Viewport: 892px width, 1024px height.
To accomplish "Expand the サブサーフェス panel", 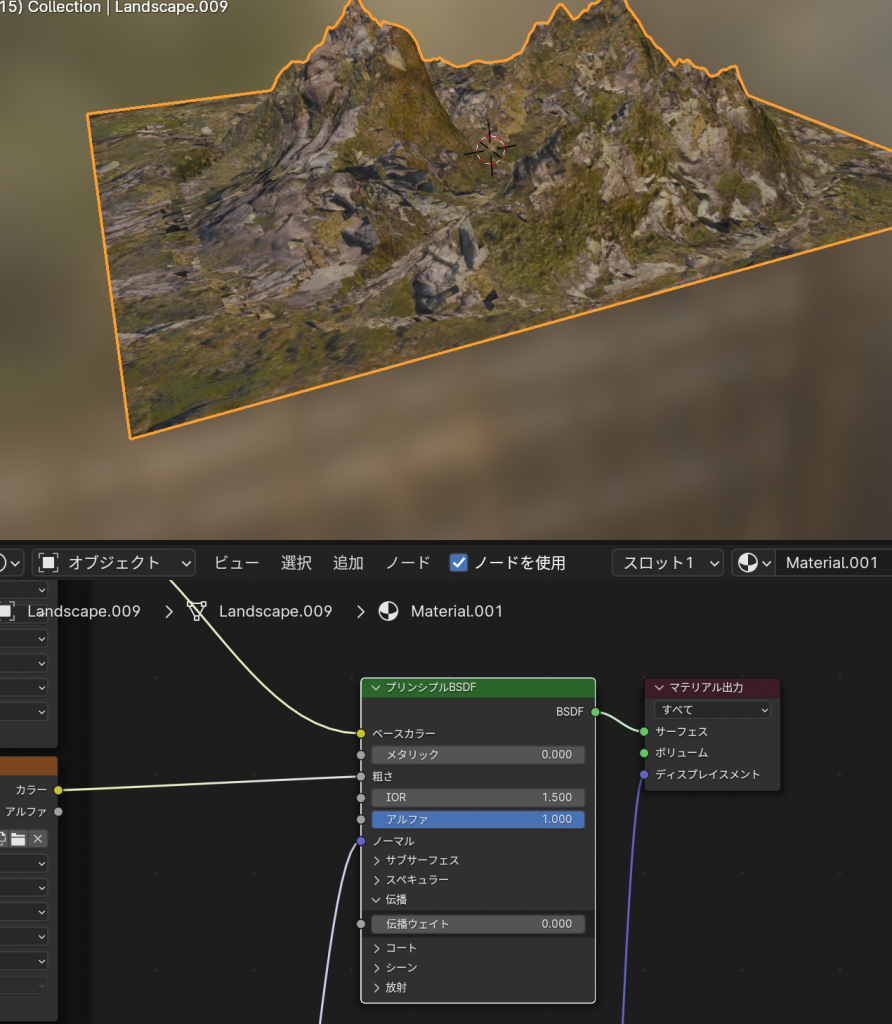I will (x=378, y=860).
